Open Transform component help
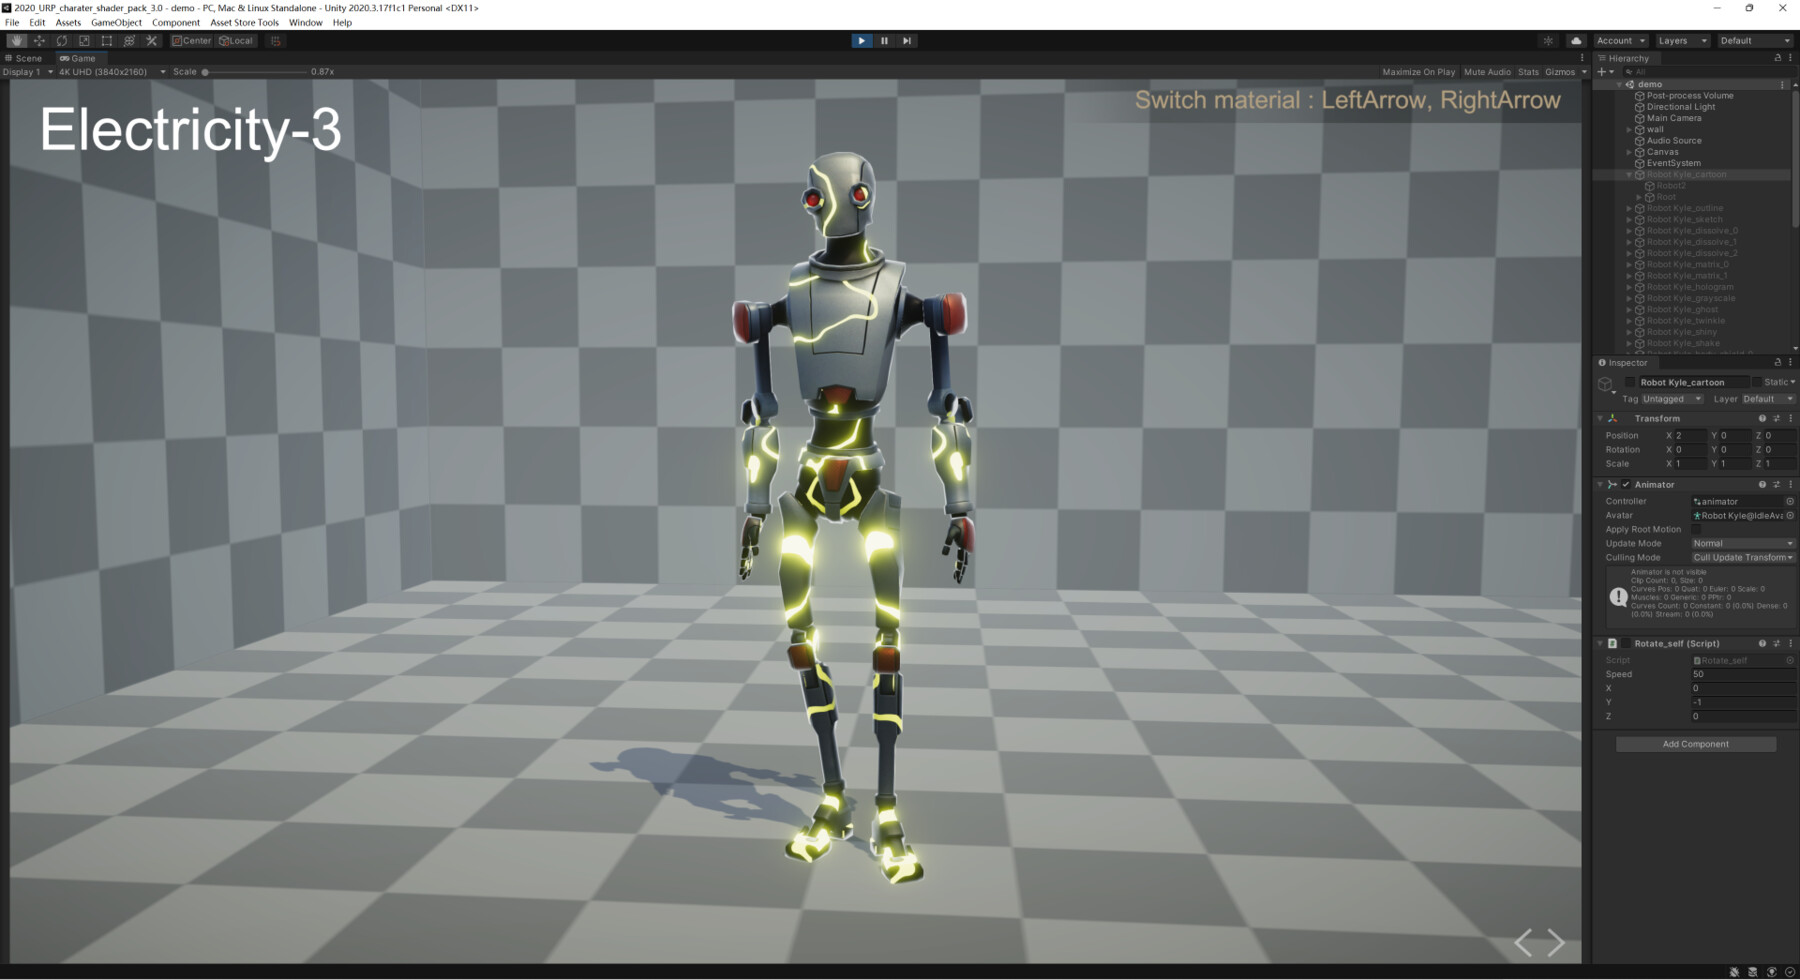The width and height of the screenshot is (1800, 980). click(x=1762, y=418)
